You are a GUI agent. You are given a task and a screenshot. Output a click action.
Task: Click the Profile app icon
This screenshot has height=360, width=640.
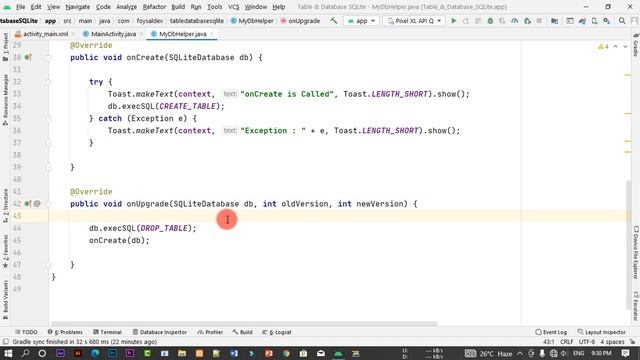point(515,21)
